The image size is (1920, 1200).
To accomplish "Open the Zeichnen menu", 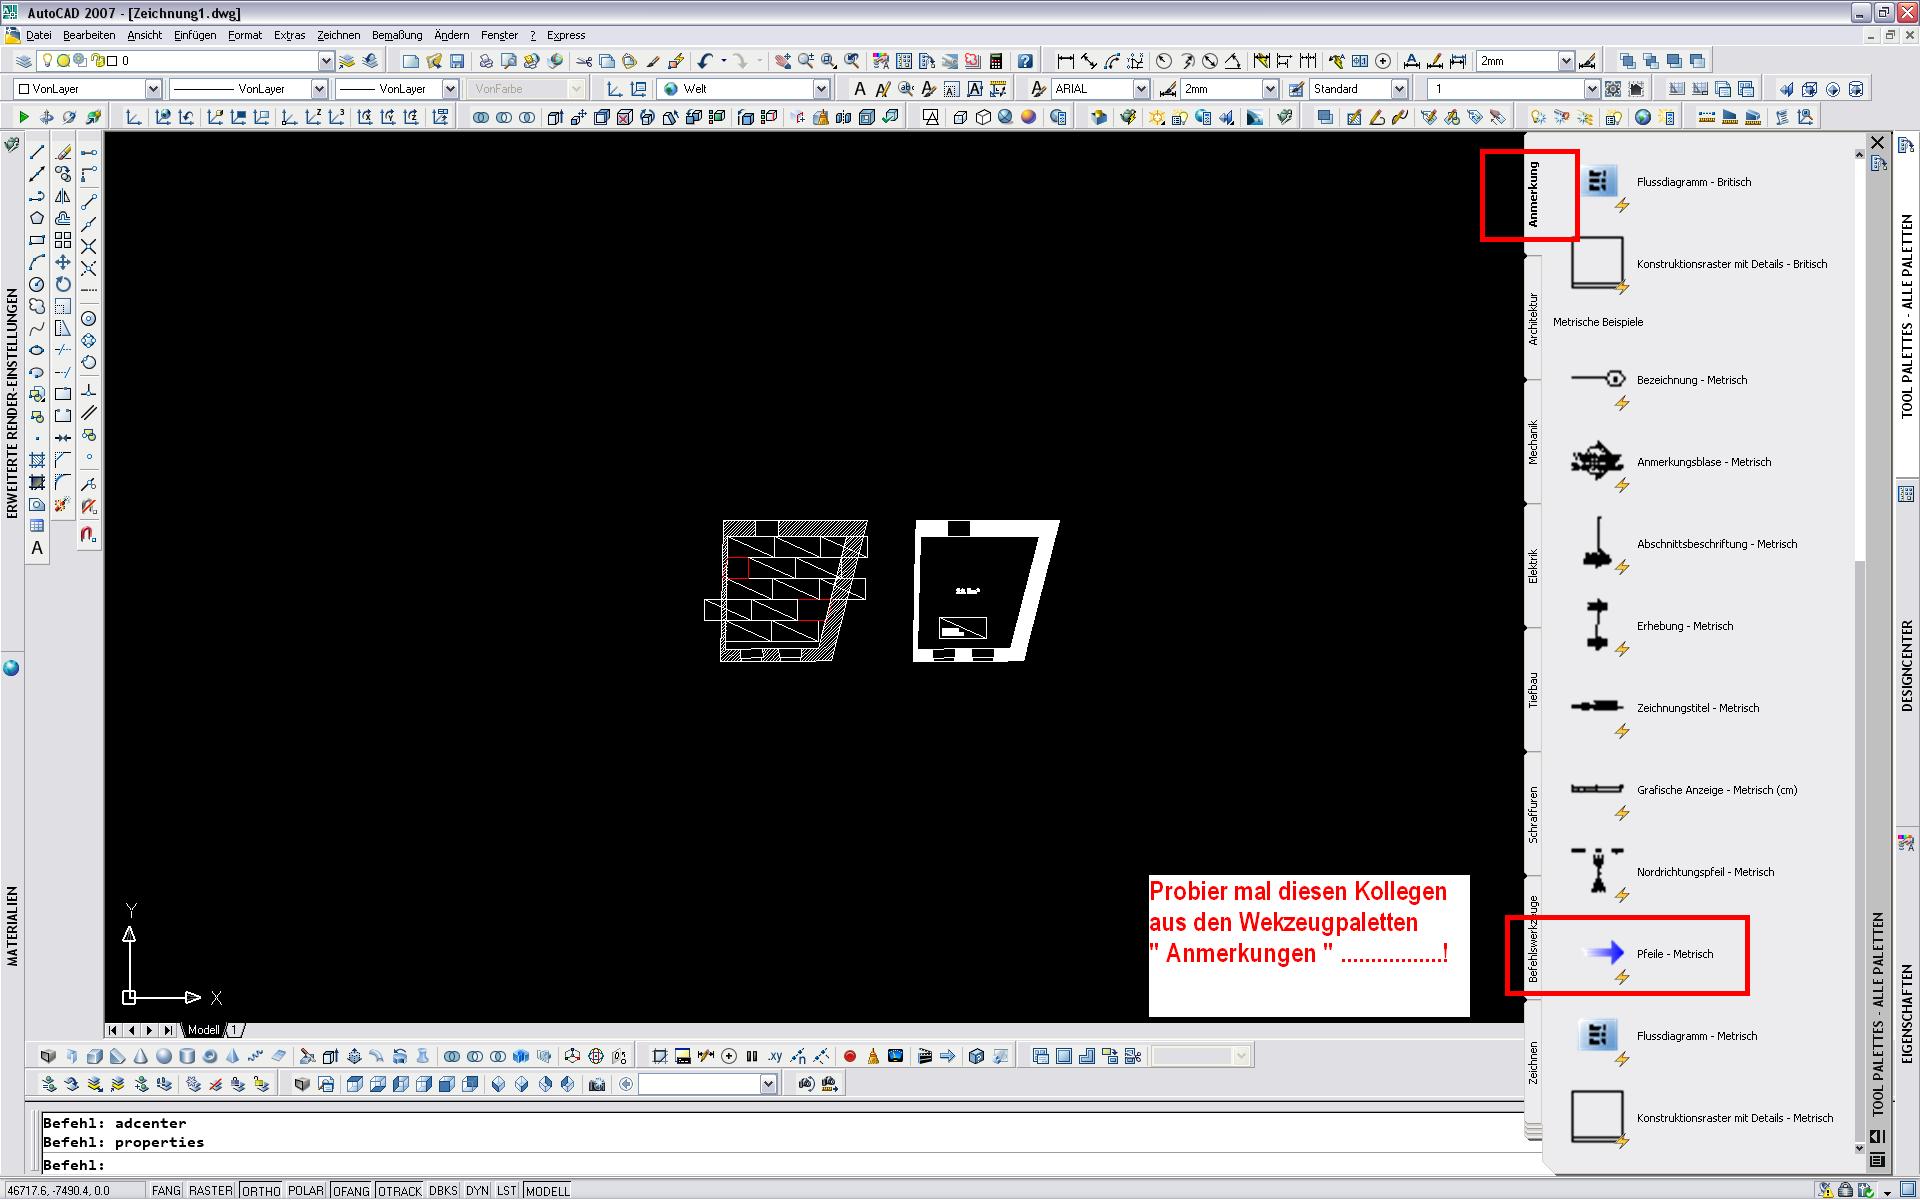I will click(x=338, y=35).
